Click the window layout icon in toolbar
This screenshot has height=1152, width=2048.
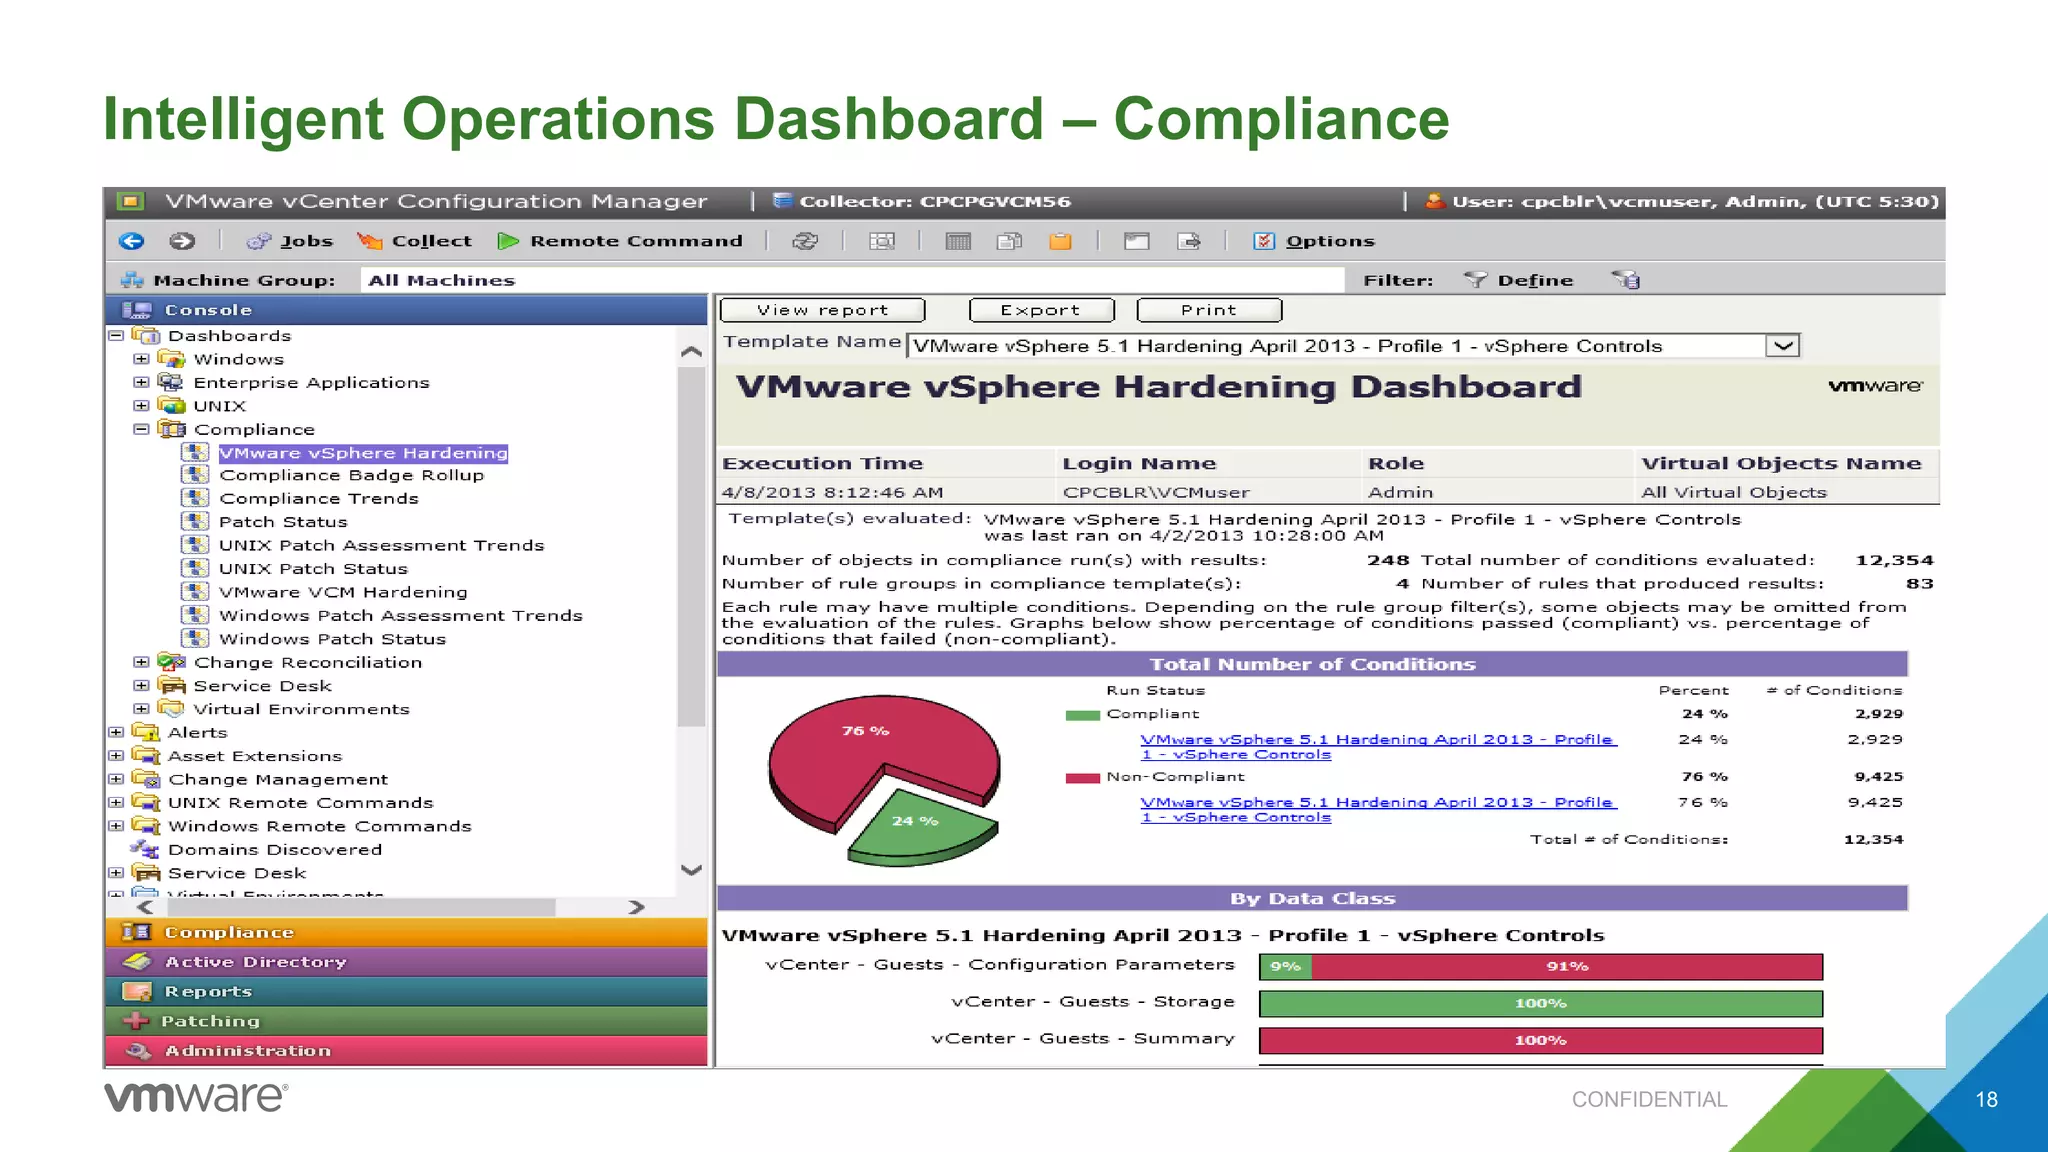point(1136,241)
